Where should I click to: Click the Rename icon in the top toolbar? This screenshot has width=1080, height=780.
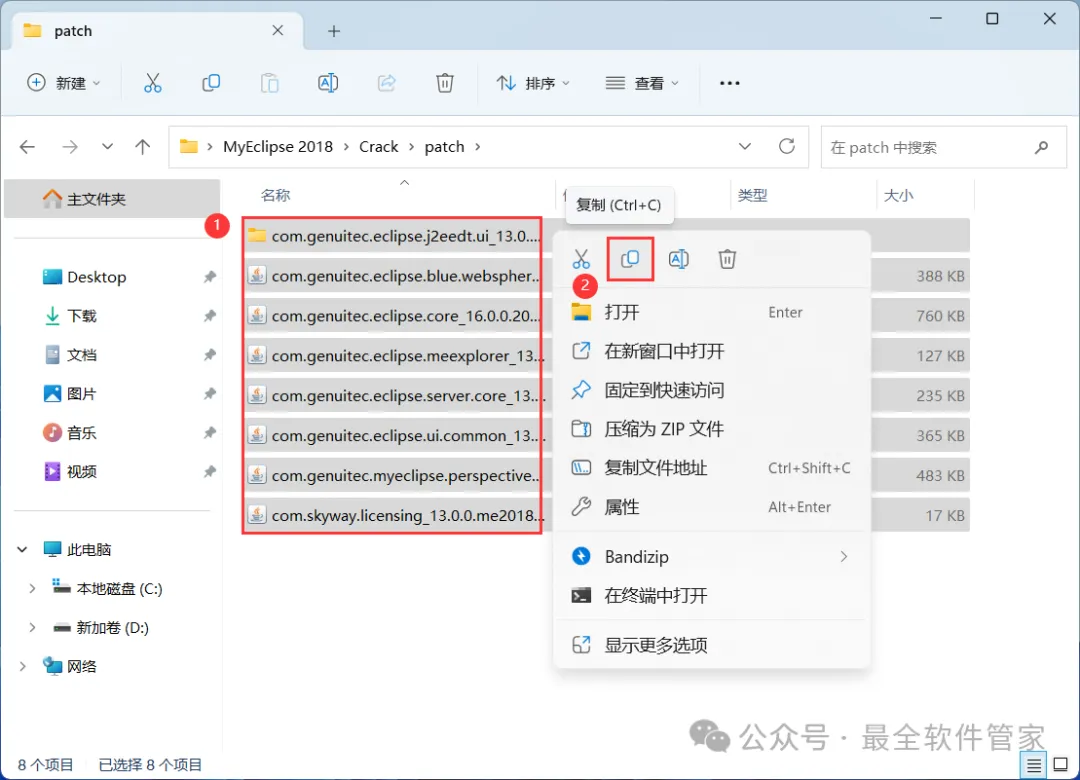pos(328,83)
